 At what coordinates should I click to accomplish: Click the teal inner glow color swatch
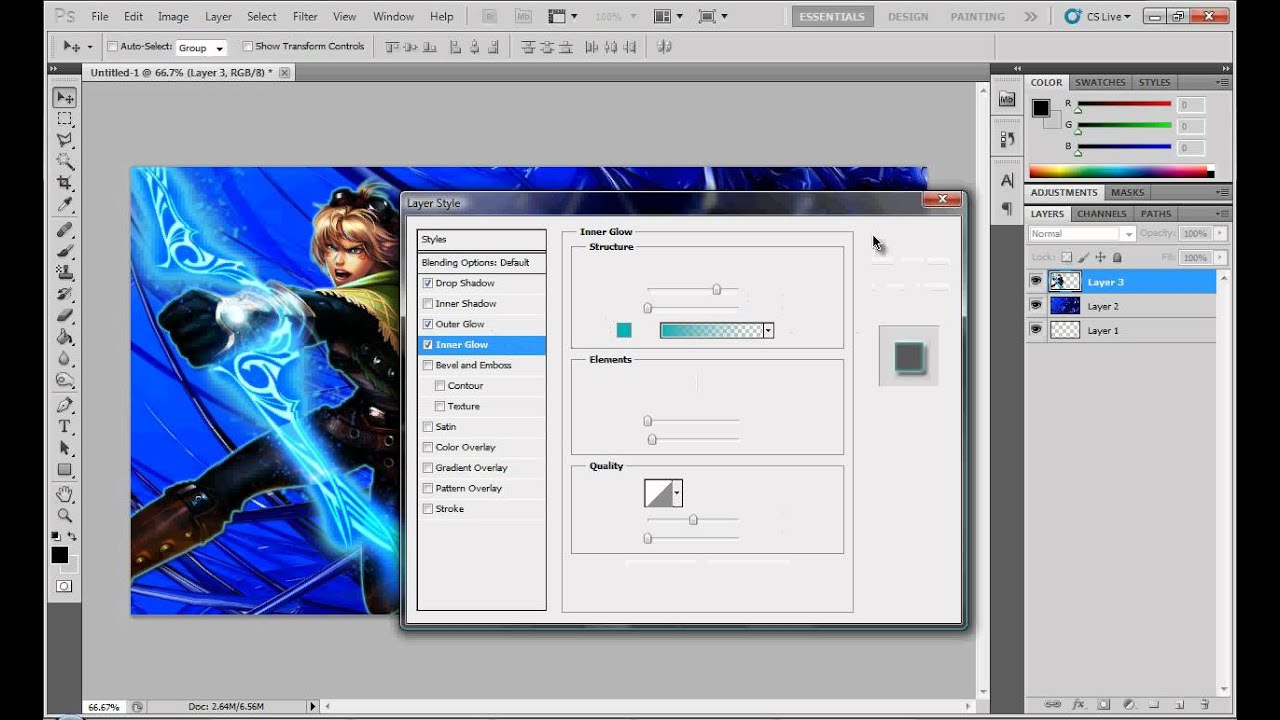(624, 331)
